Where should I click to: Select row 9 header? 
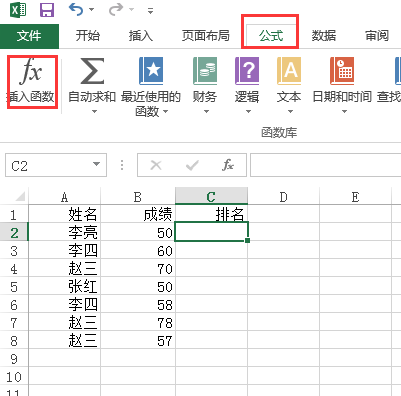[14, 359]
